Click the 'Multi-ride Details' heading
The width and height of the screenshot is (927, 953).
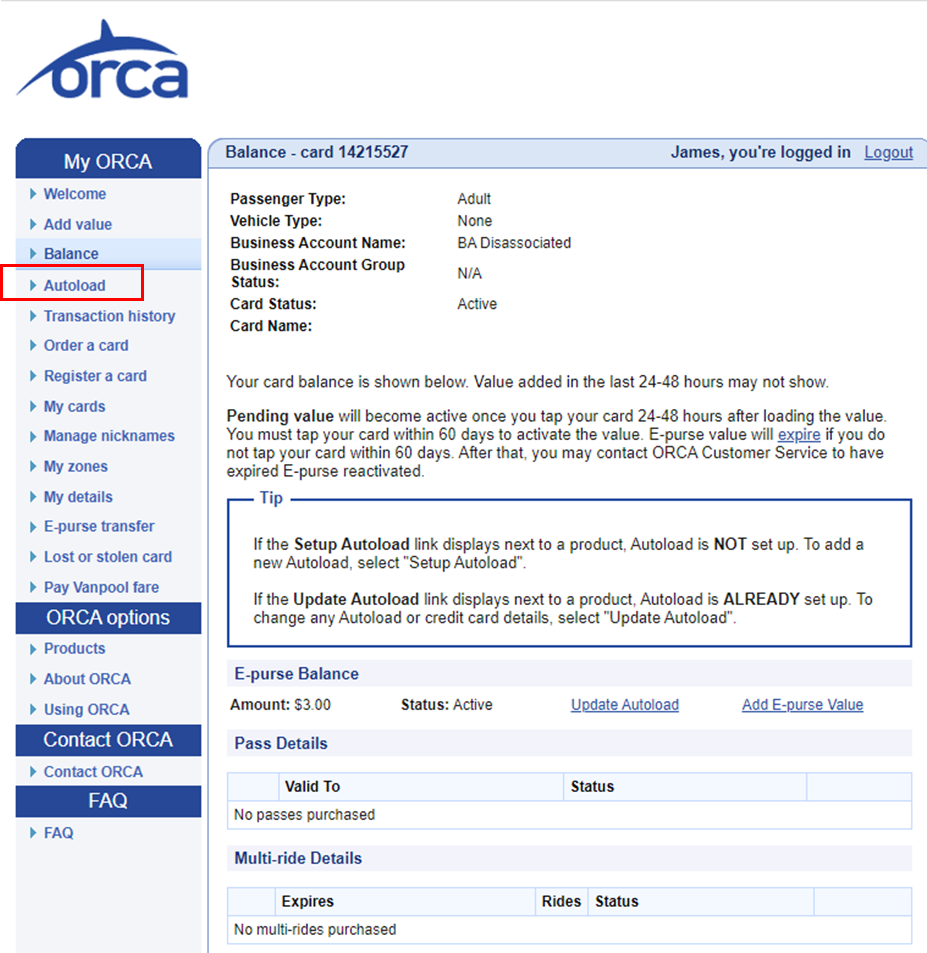click(298, 858)
